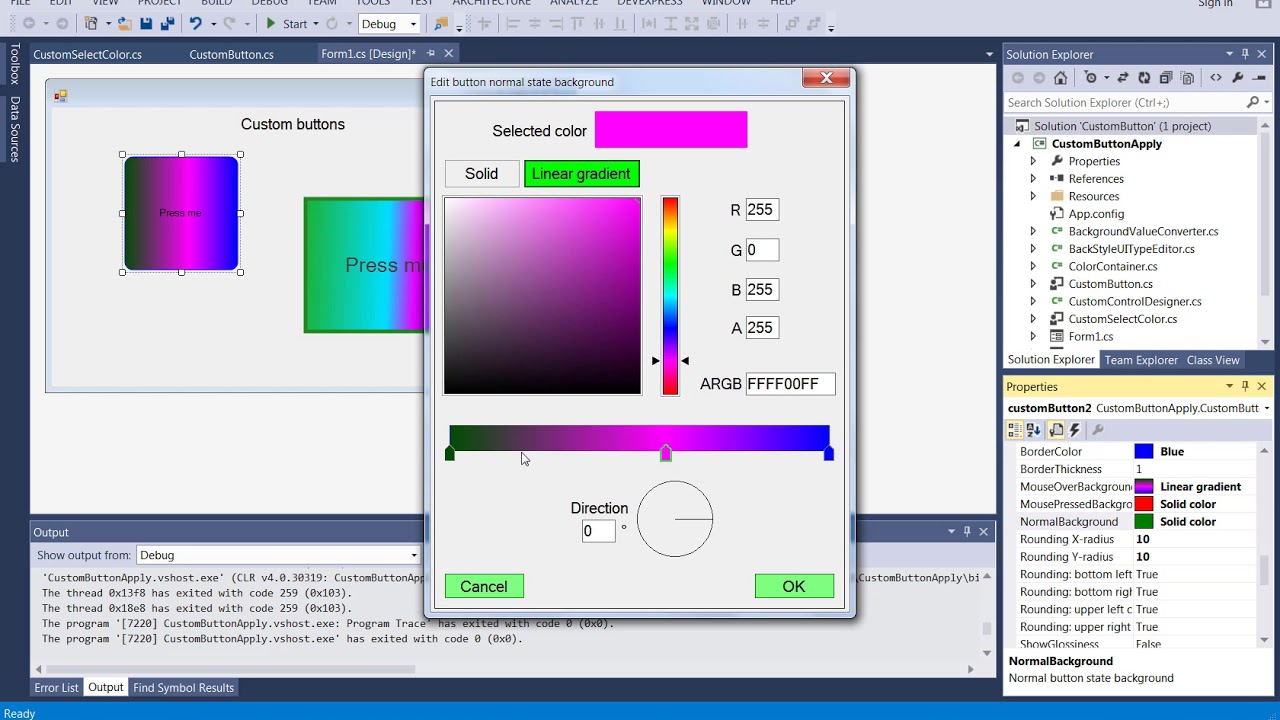Click New Project icon in main toolbar
This screenshot has width=1280, height=720.
click(91, 23)
